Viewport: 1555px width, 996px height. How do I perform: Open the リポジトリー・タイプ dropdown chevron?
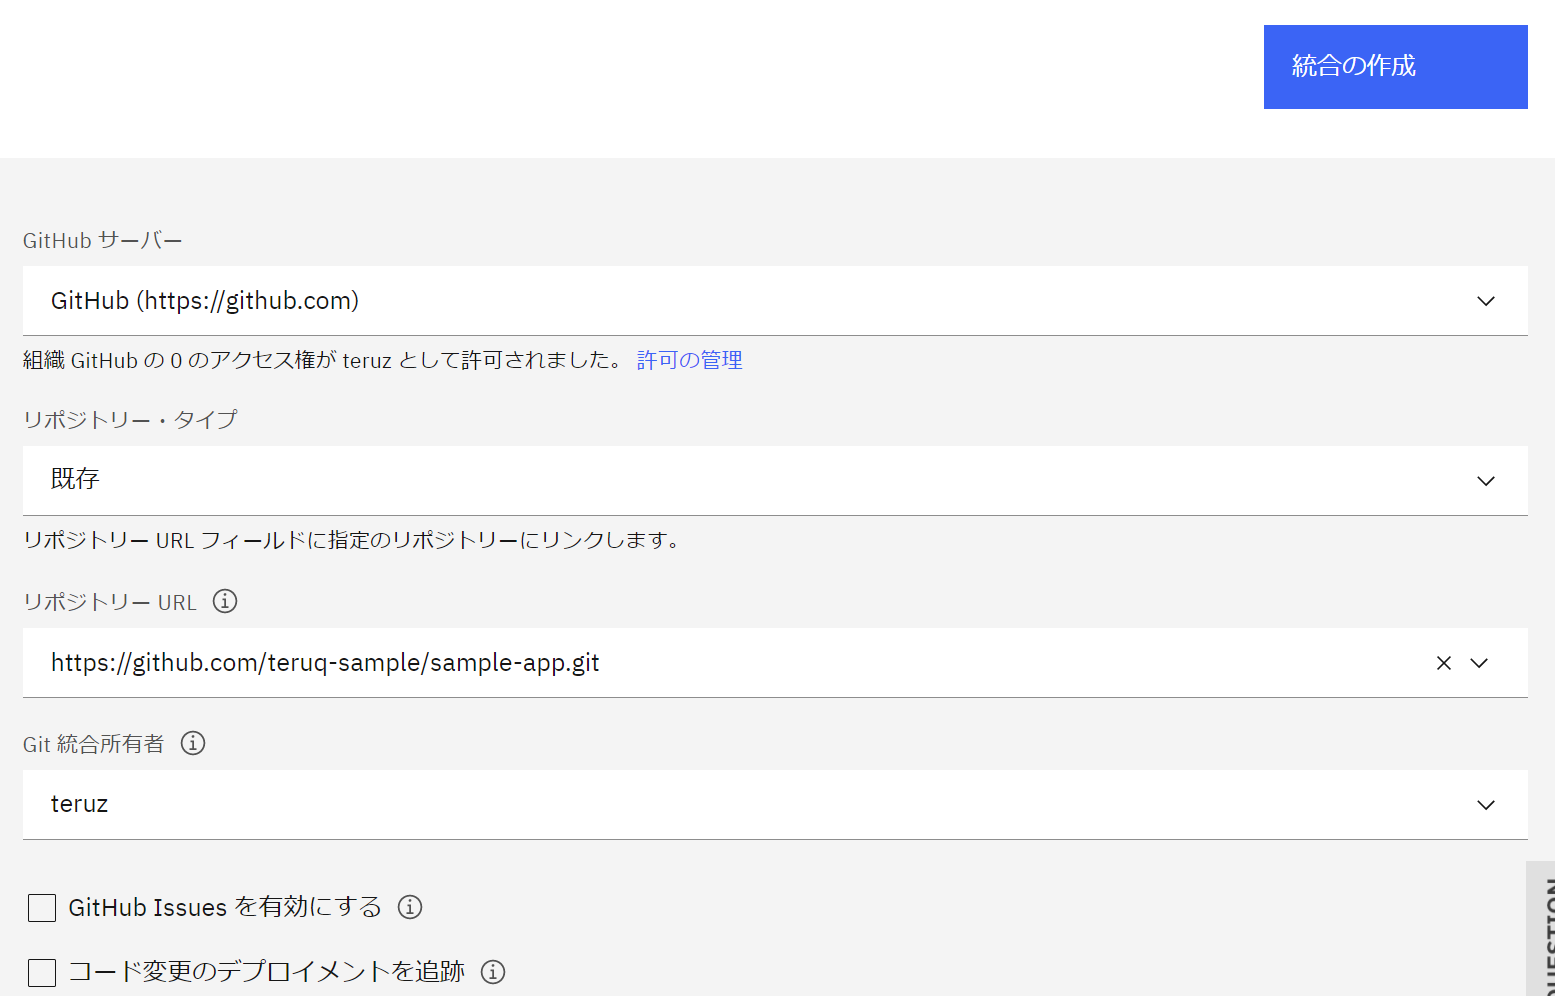pyautogui.click(x=1486, y=481)
